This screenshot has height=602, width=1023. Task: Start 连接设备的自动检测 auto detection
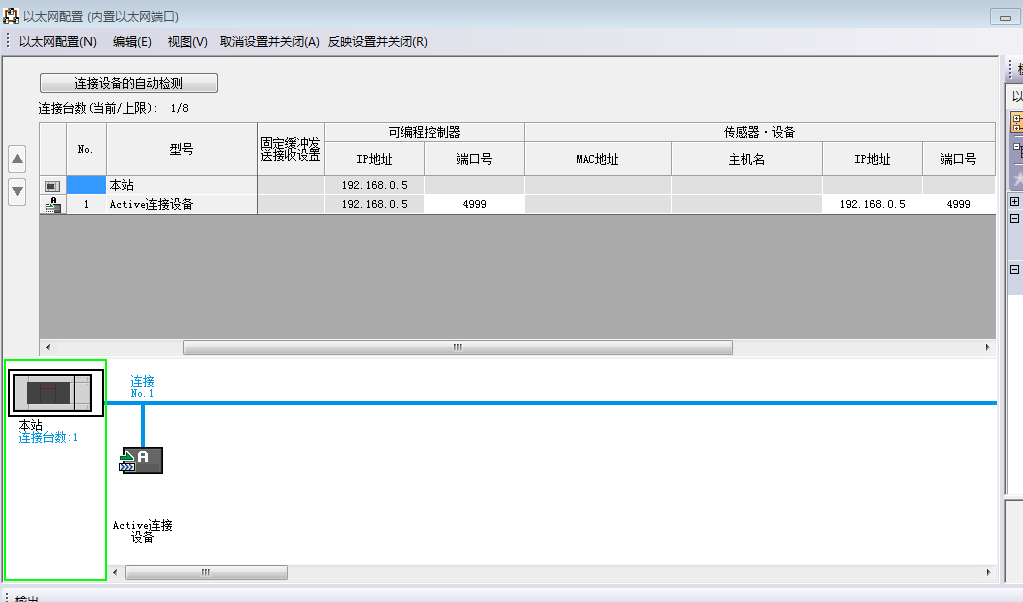[x=128, y=83]
